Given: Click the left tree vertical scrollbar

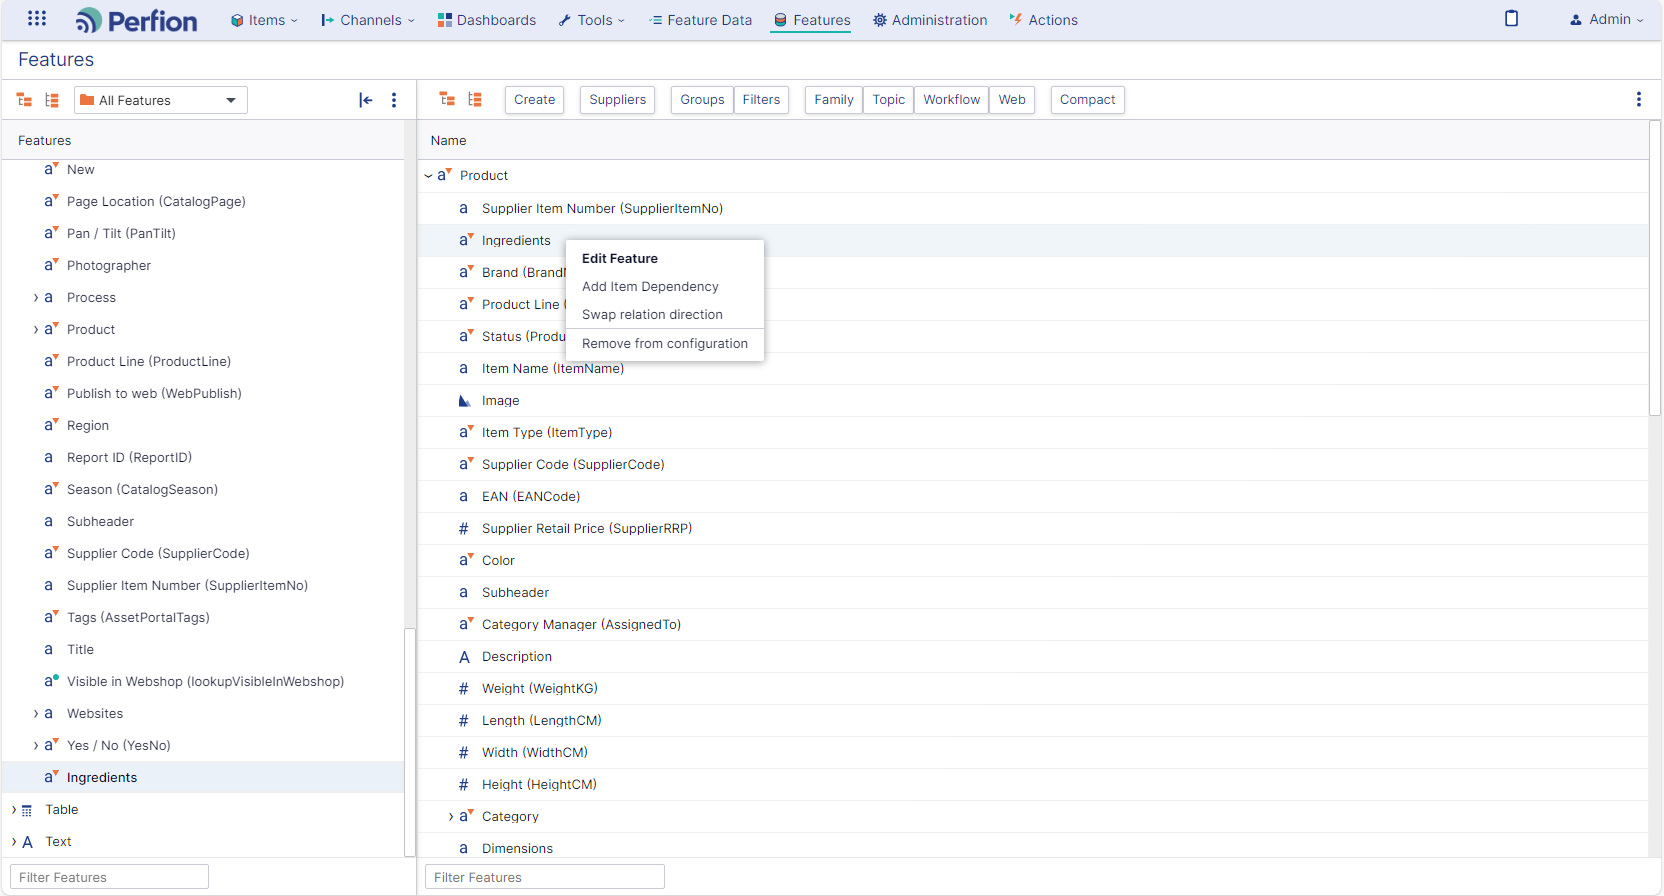Looking at the screenshot, I should pos(409,742).
